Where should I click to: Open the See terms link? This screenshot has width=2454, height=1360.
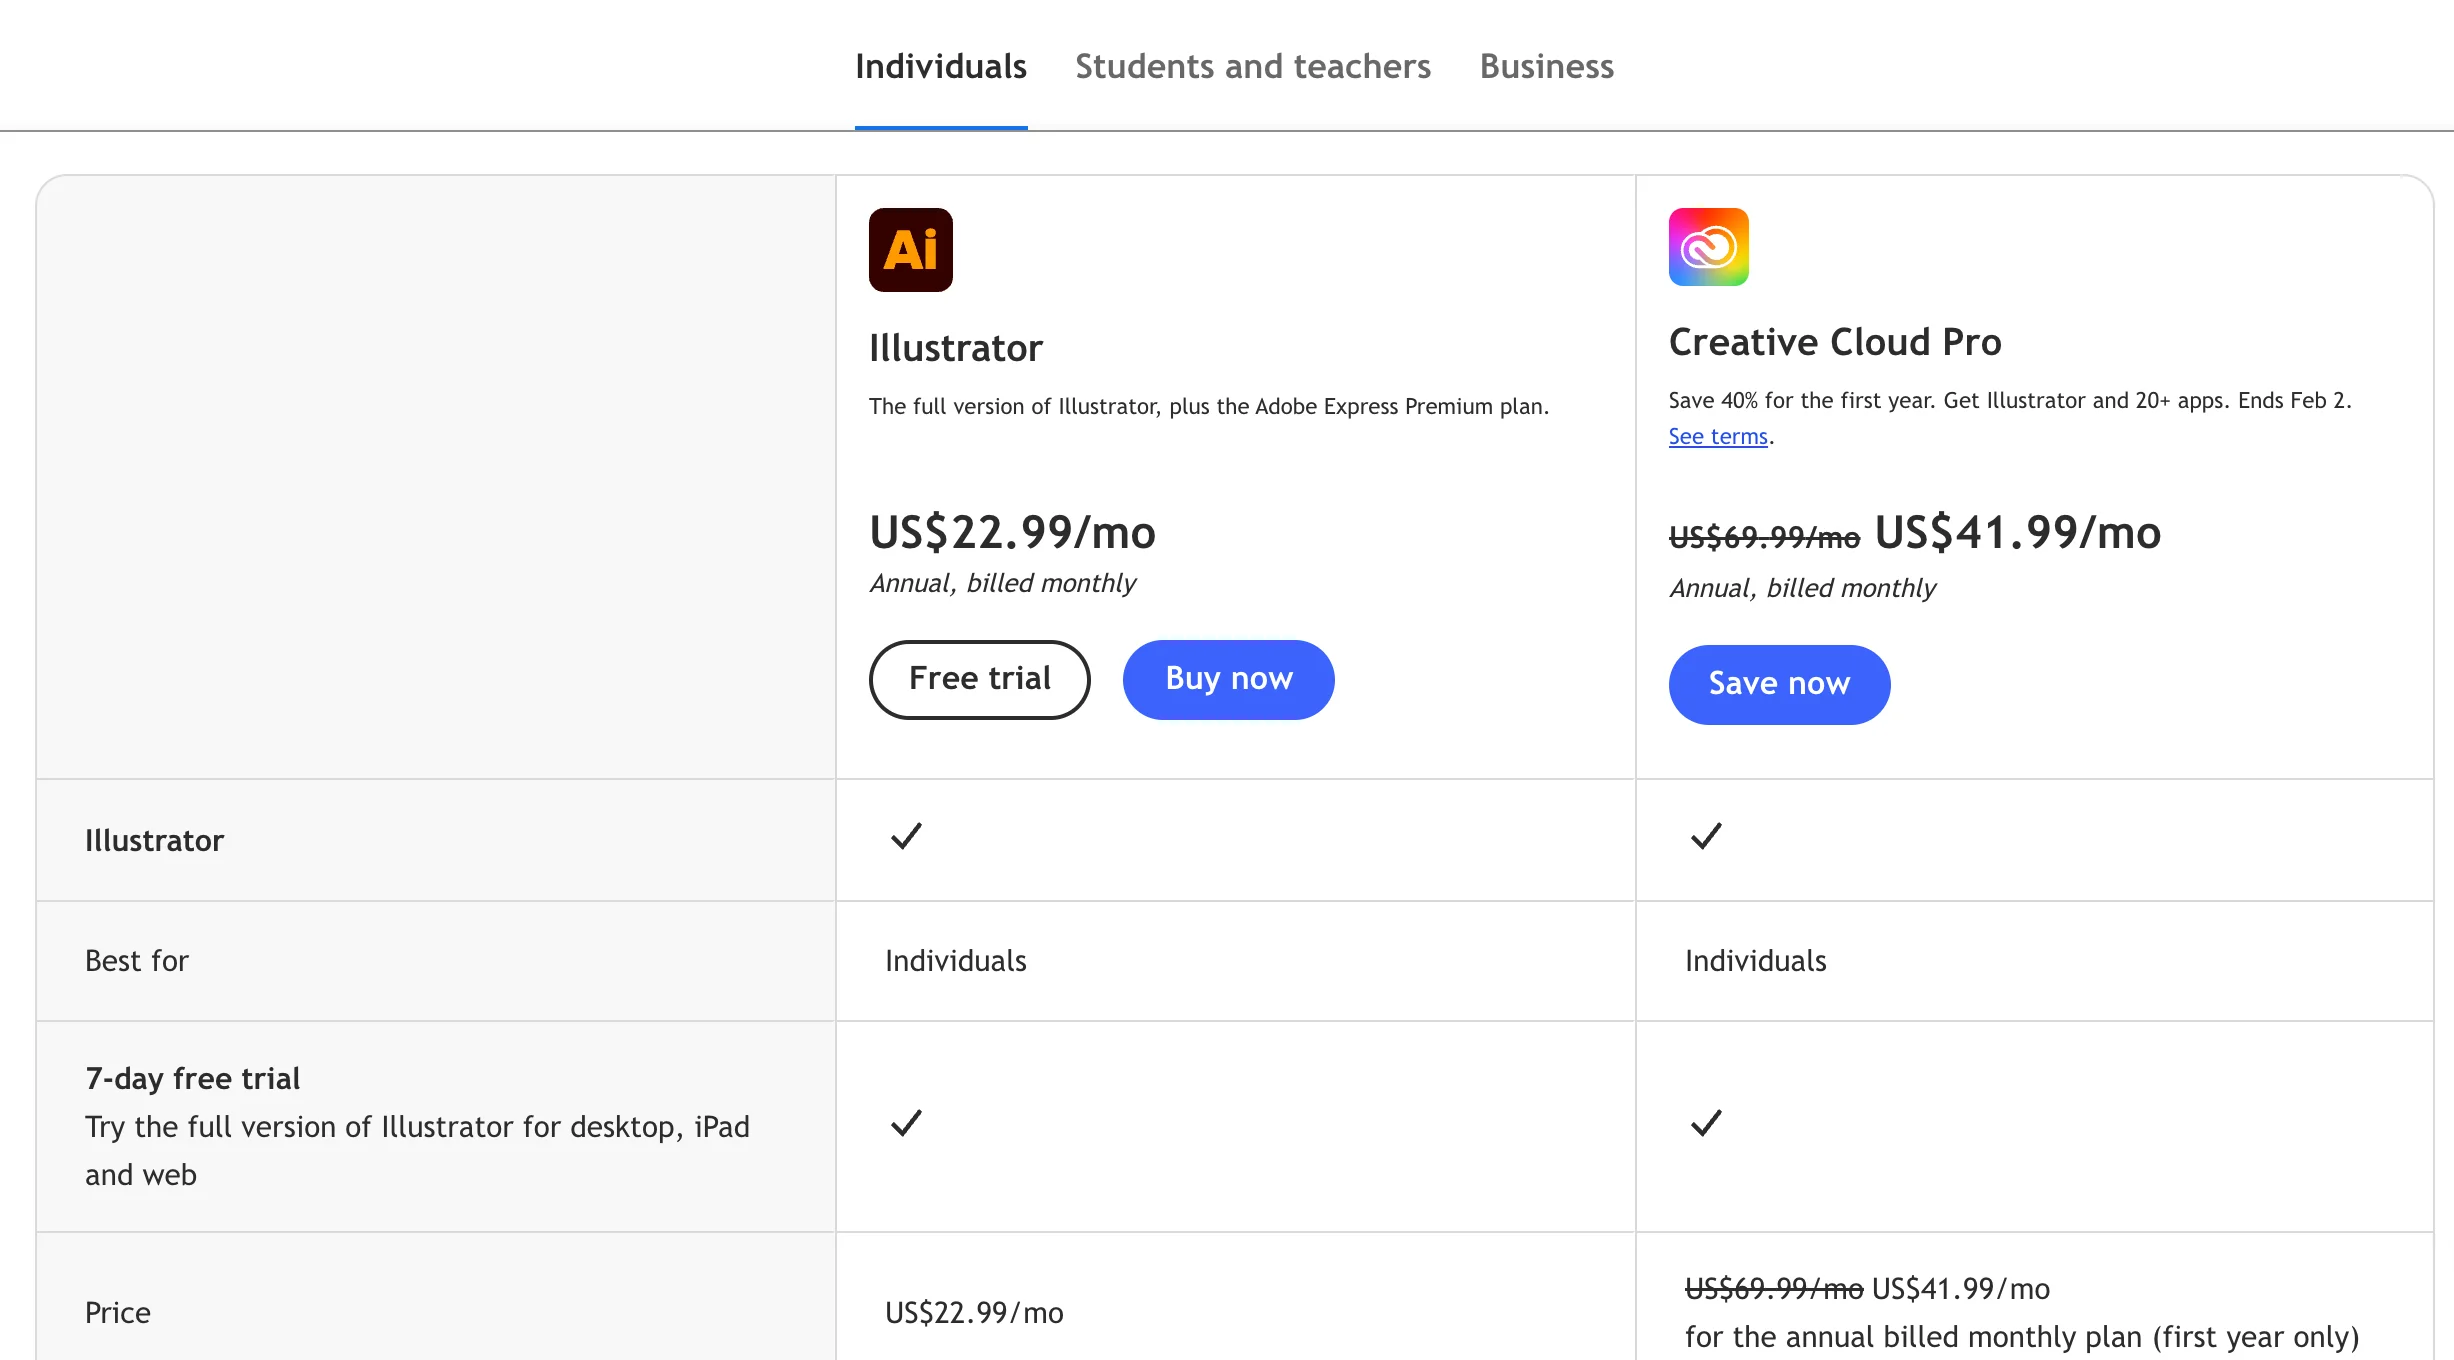pyautogui.click(x=1717, y=437)
